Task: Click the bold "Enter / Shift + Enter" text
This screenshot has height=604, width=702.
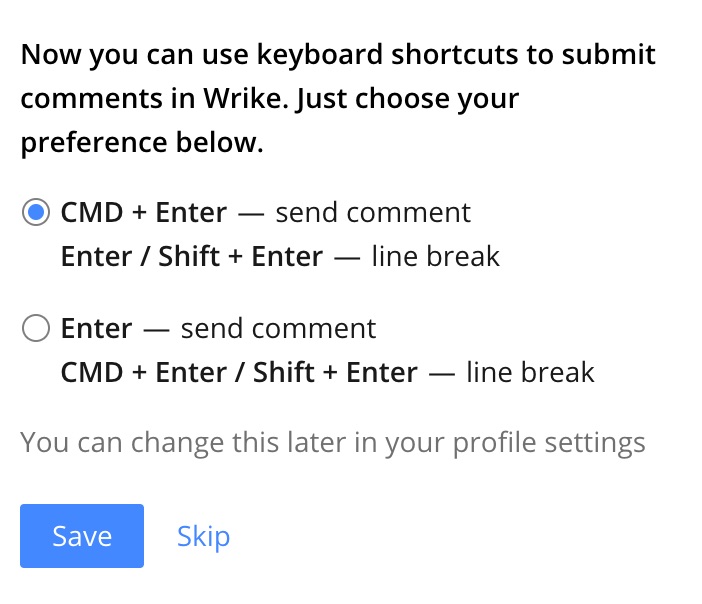Action: (192, 257)
